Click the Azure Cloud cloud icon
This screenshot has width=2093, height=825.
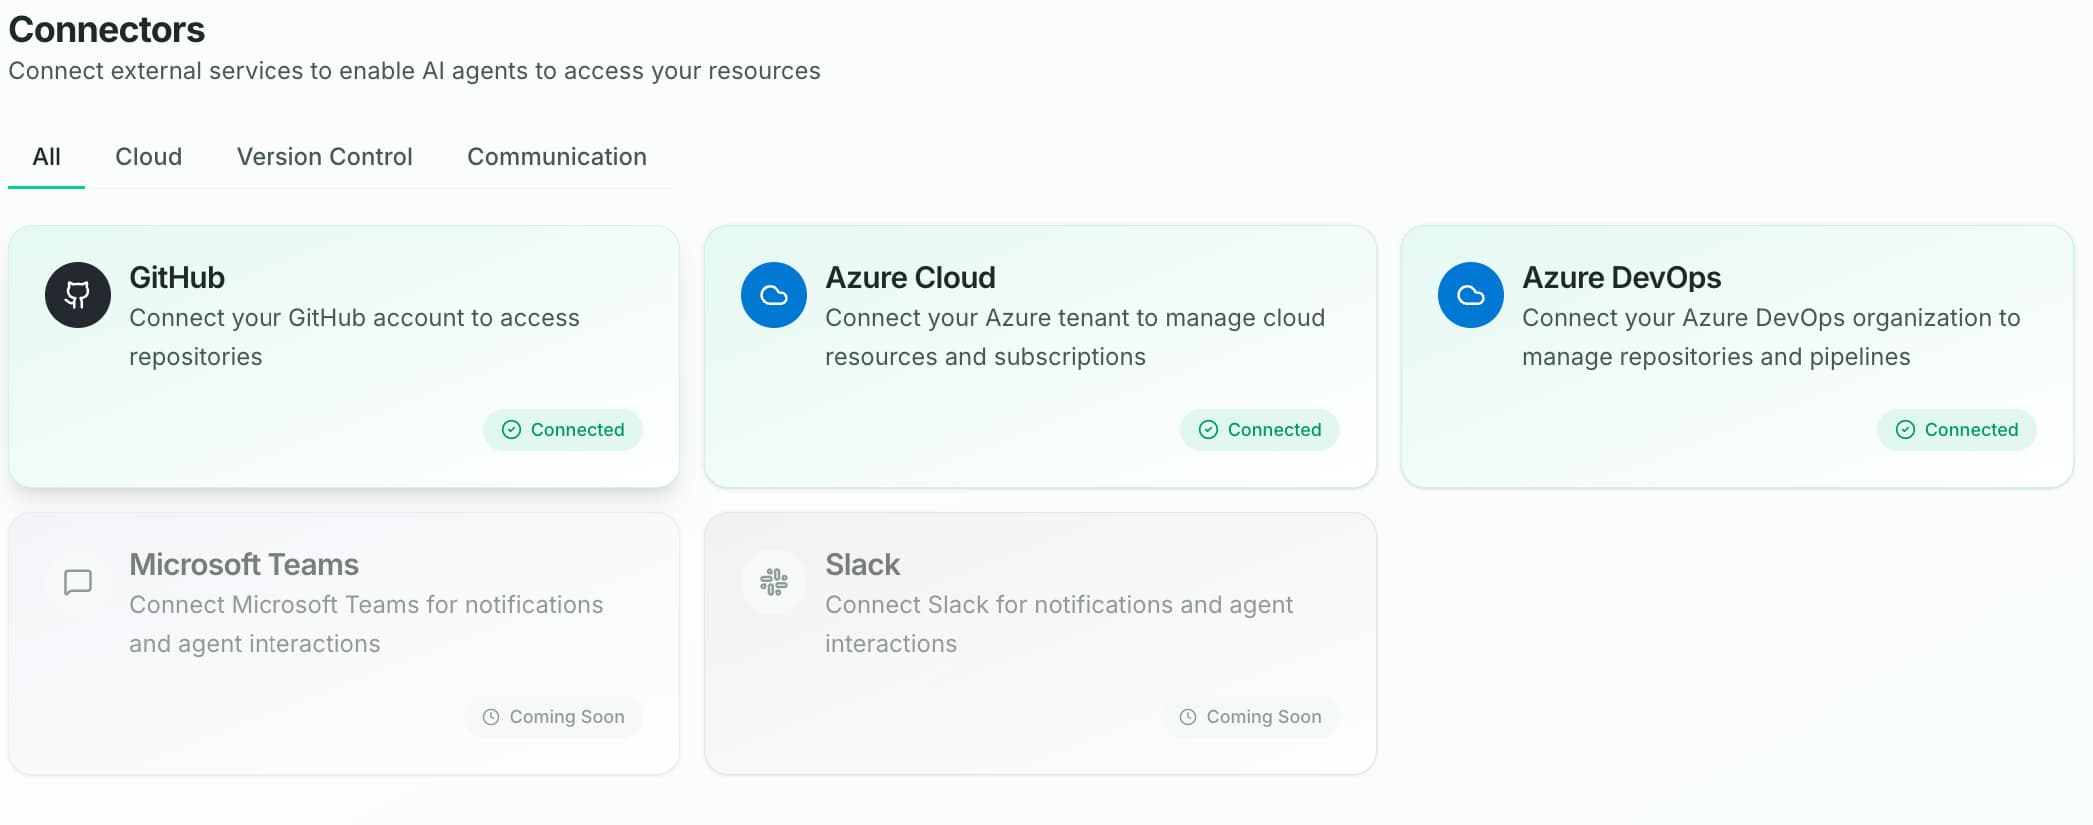(x=773, y=295)
